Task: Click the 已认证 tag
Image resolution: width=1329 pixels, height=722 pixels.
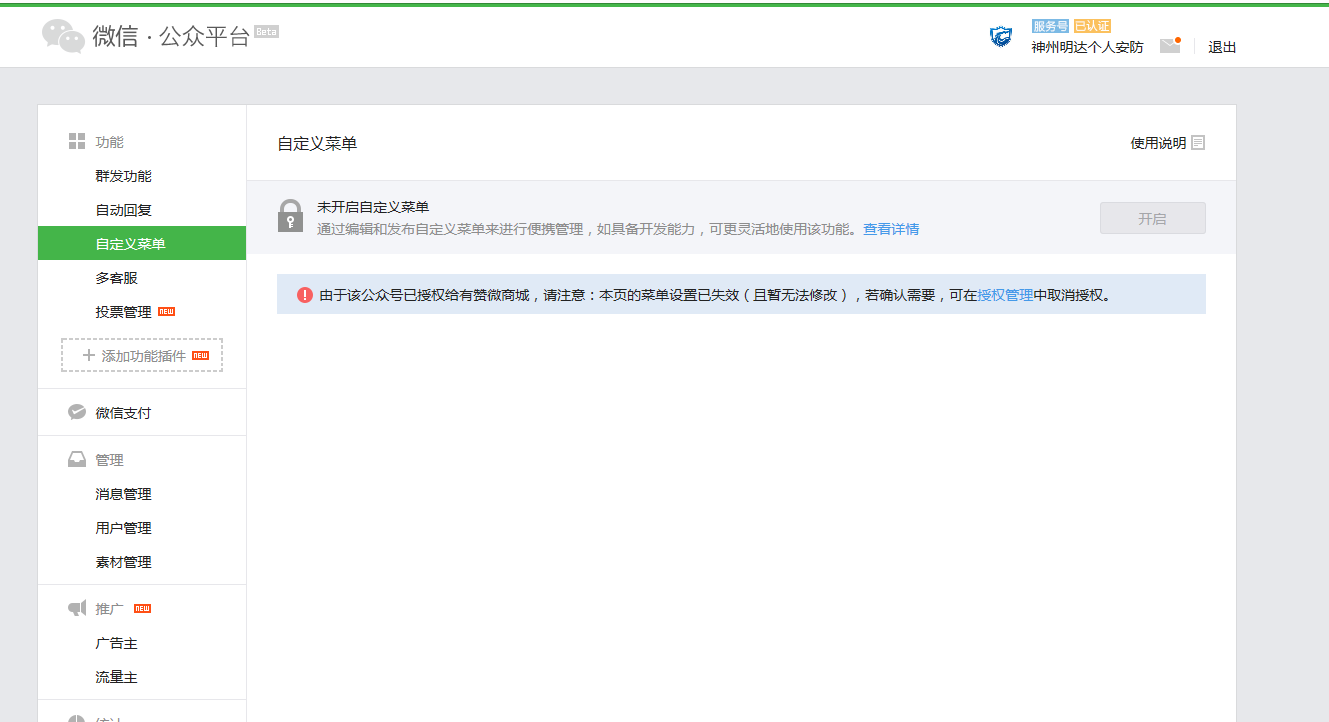Action: click(x=1092, y=26)
